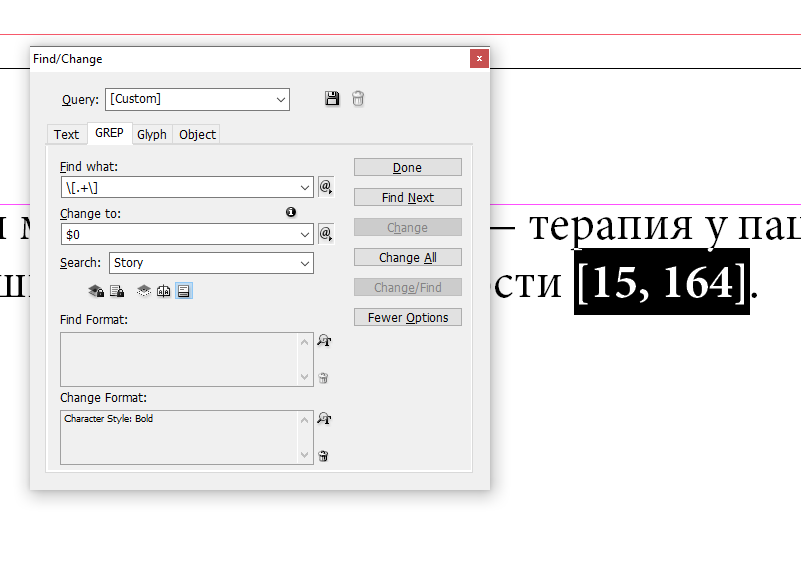Image resolution: width=801 pixels, height=562 pixels.
Task: Click the Delete Query trash icon
Action: coord(358,99)
